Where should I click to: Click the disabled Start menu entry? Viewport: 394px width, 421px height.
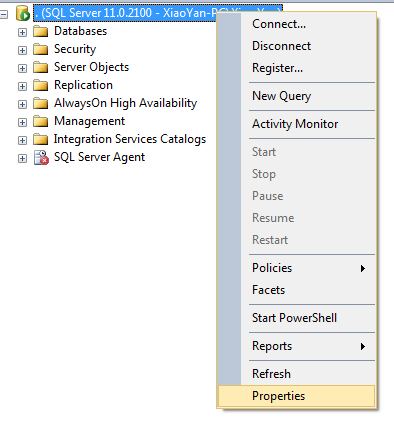[296, 152]
